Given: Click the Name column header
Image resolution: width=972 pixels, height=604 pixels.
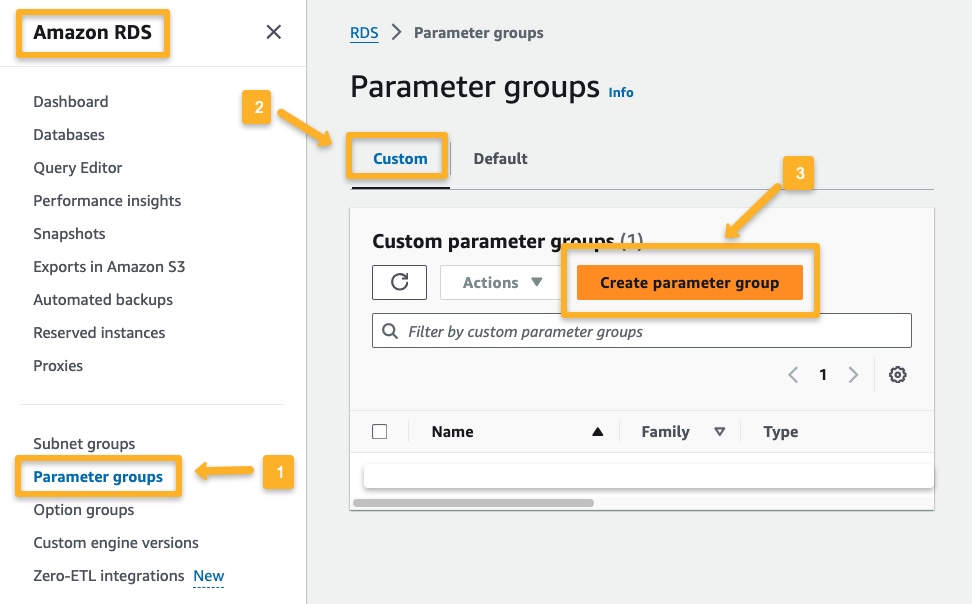Looking at the screenshot, I should 453,432.
